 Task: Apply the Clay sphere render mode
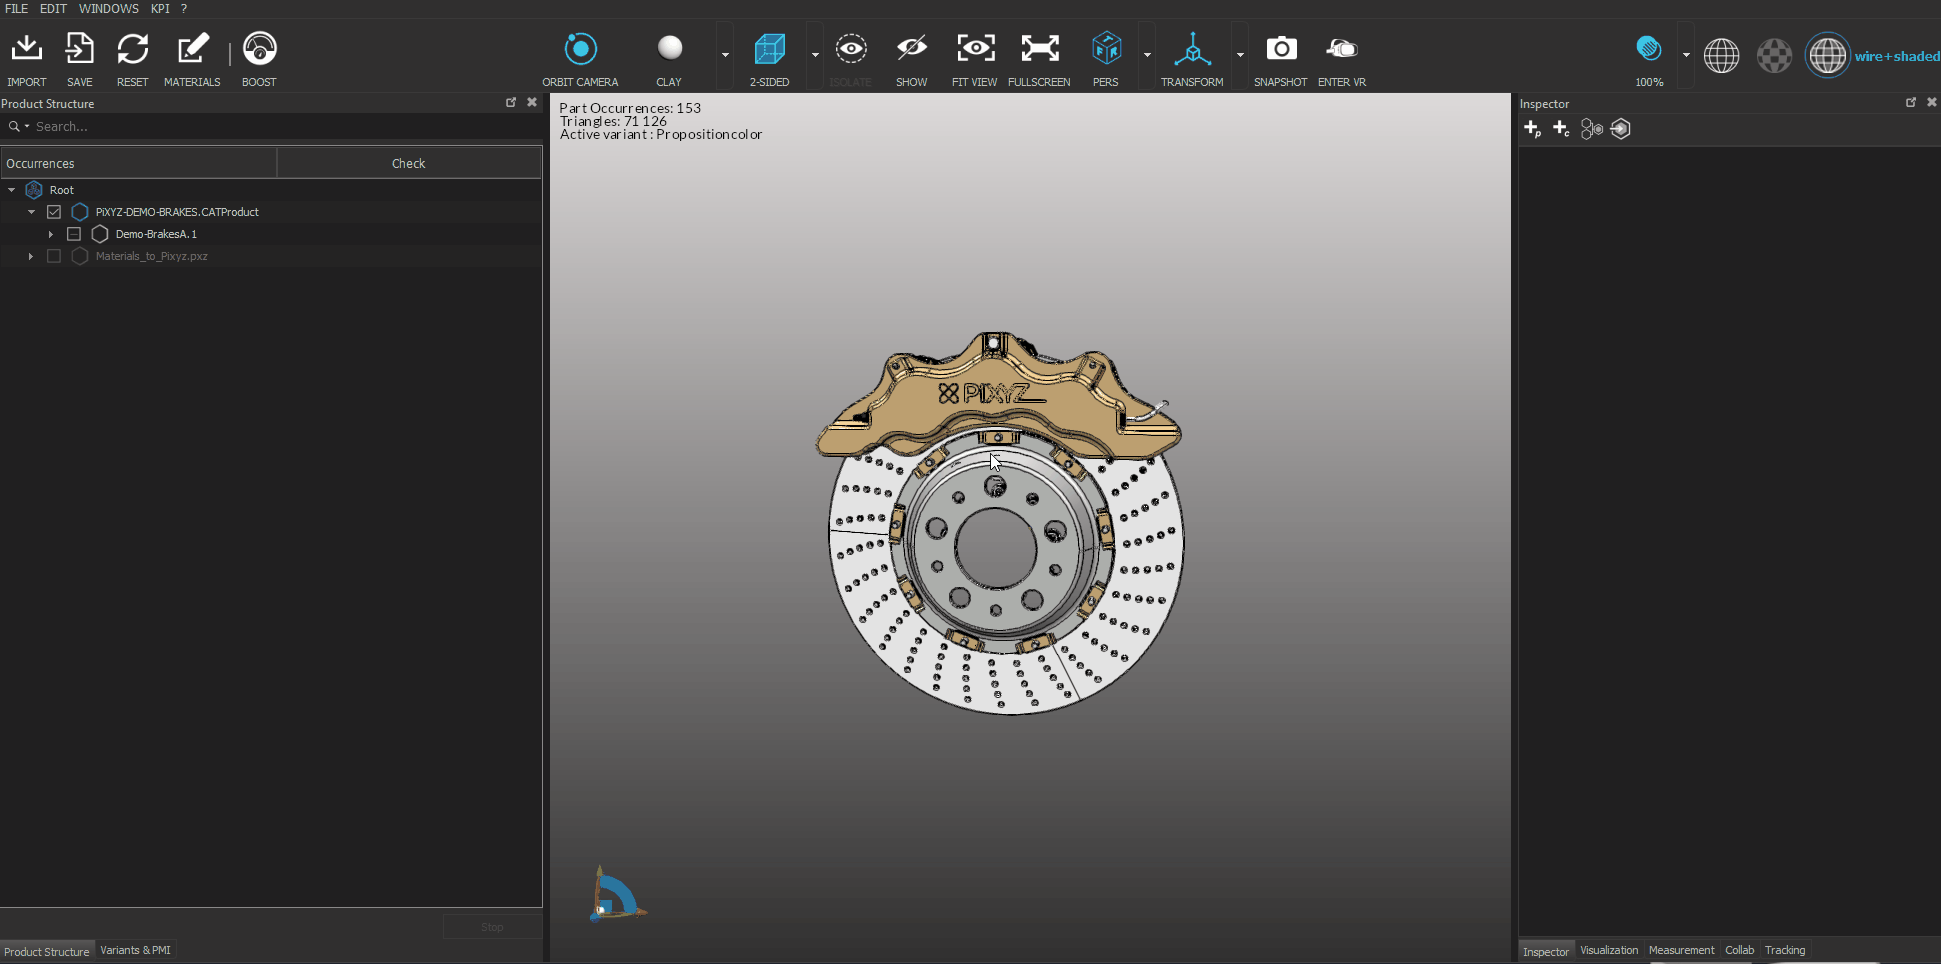click(x=670, y=48)
